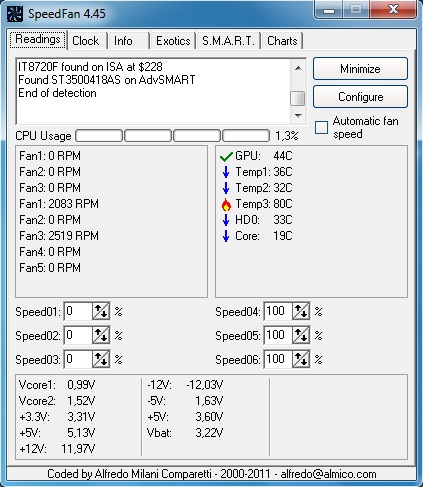Enable the Automatic fan speed checkbox

pos(321,128)
